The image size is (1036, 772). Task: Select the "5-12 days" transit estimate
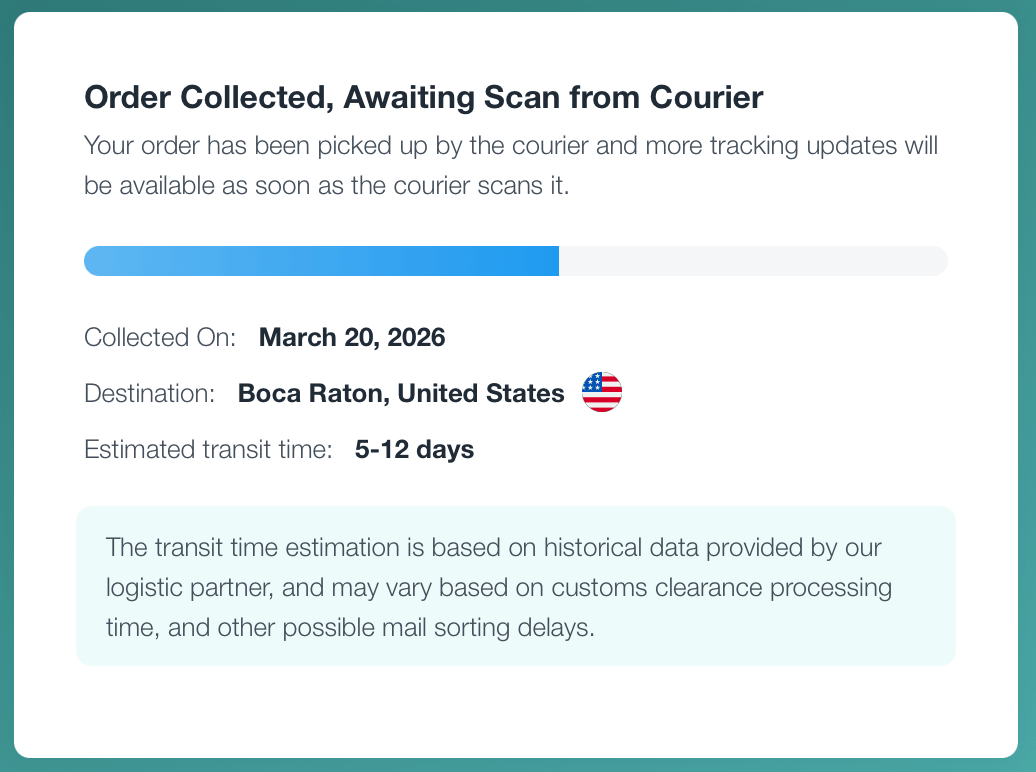414,450
